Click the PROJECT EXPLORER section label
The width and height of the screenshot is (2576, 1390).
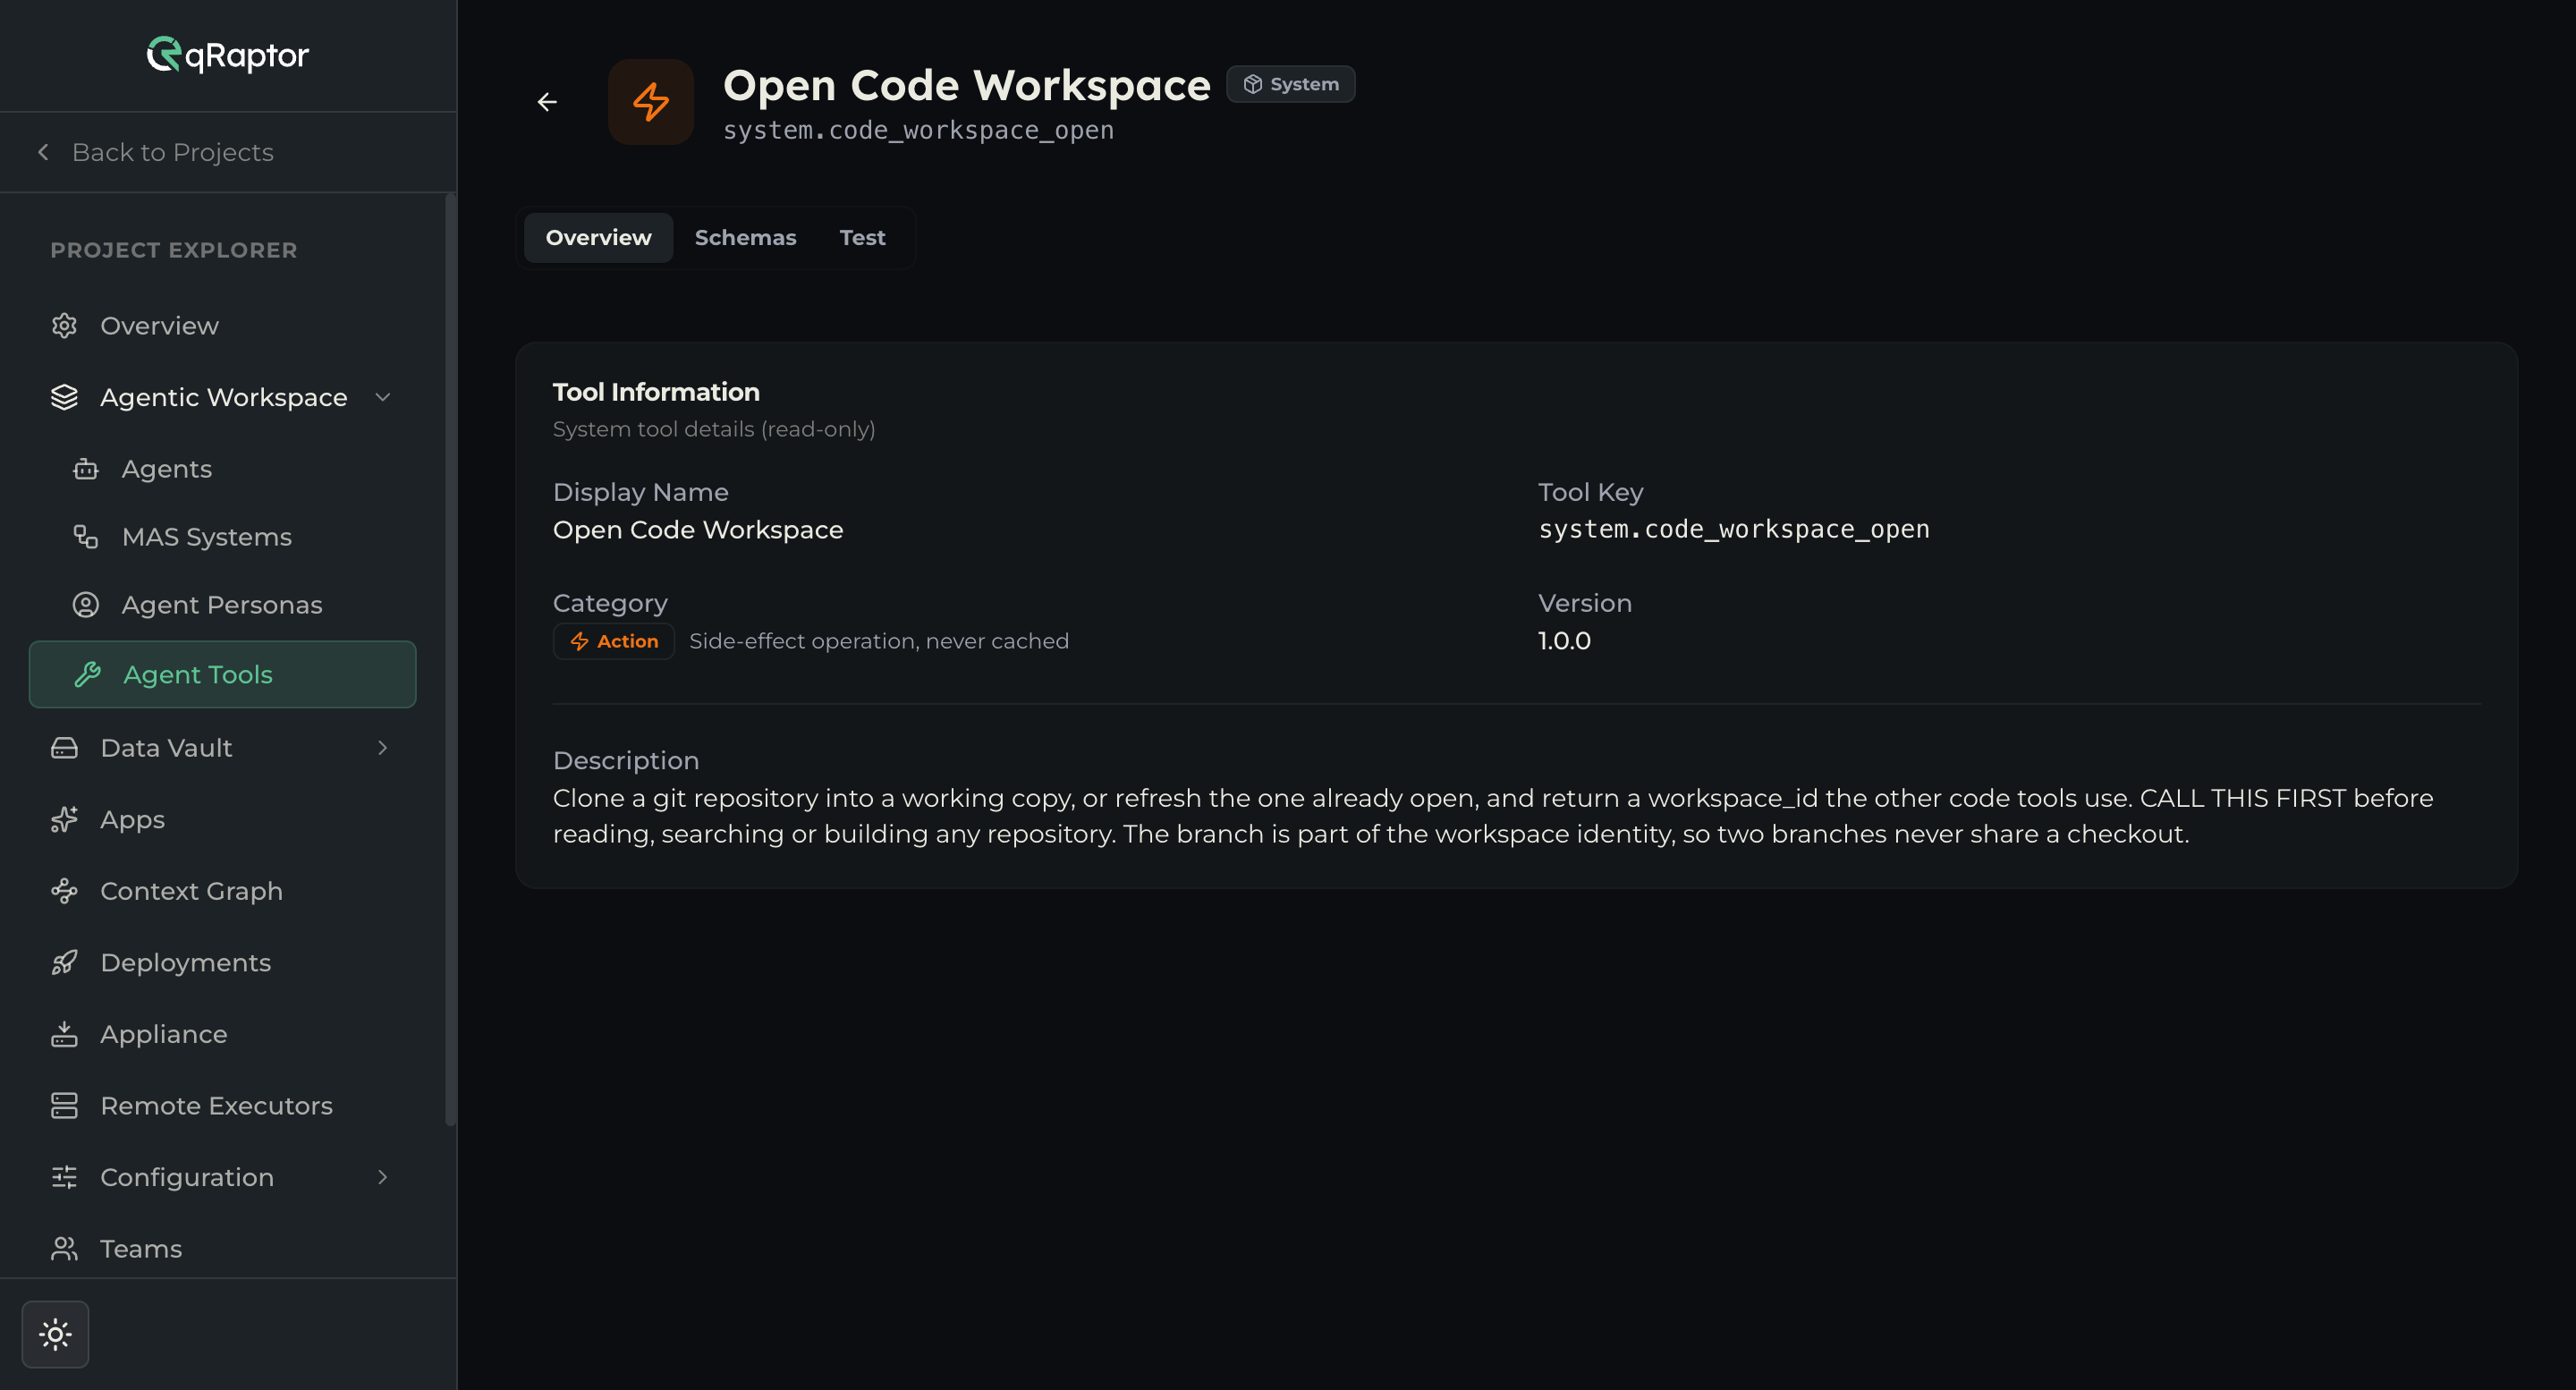click(x=174, y=250)
